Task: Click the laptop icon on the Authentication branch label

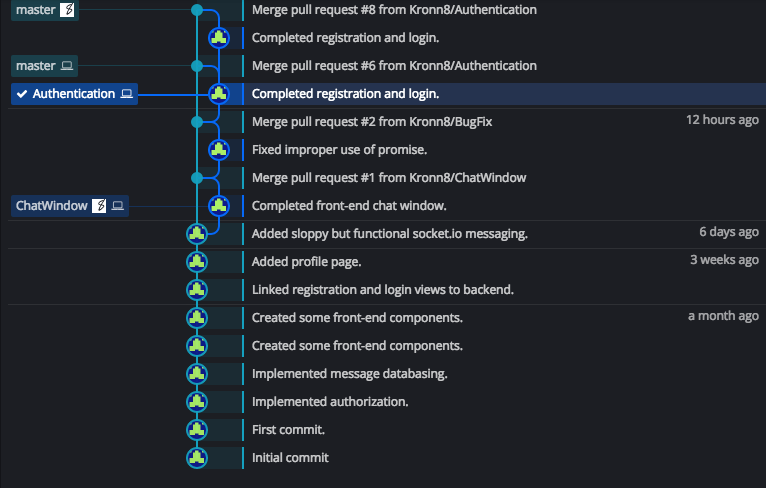Action: tap(126, 94)
